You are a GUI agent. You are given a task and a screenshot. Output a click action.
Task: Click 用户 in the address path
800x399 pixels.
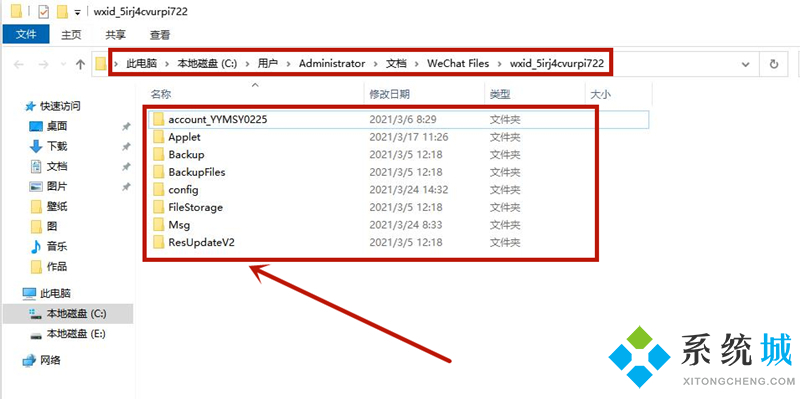pyautogui.click(x=267, y=64)
